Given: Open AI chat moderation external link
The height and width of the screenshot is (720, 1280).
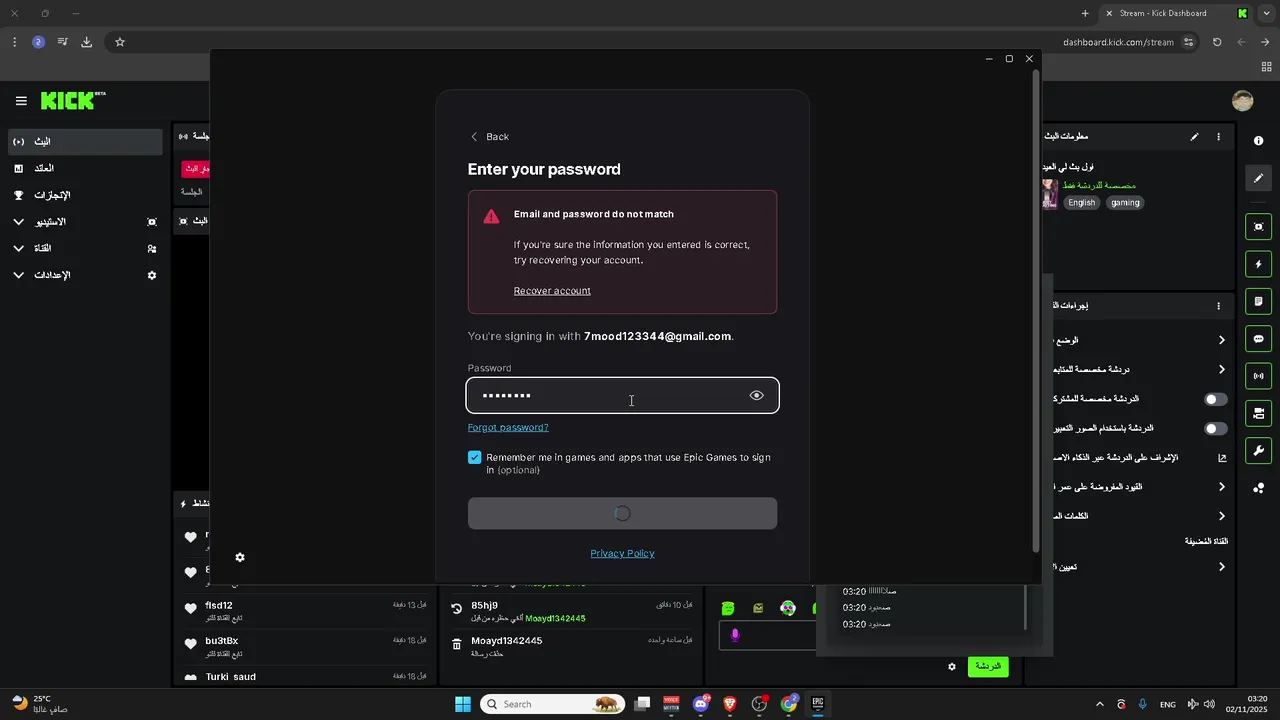Looking at the screenshot, I should click(1221, 458).
